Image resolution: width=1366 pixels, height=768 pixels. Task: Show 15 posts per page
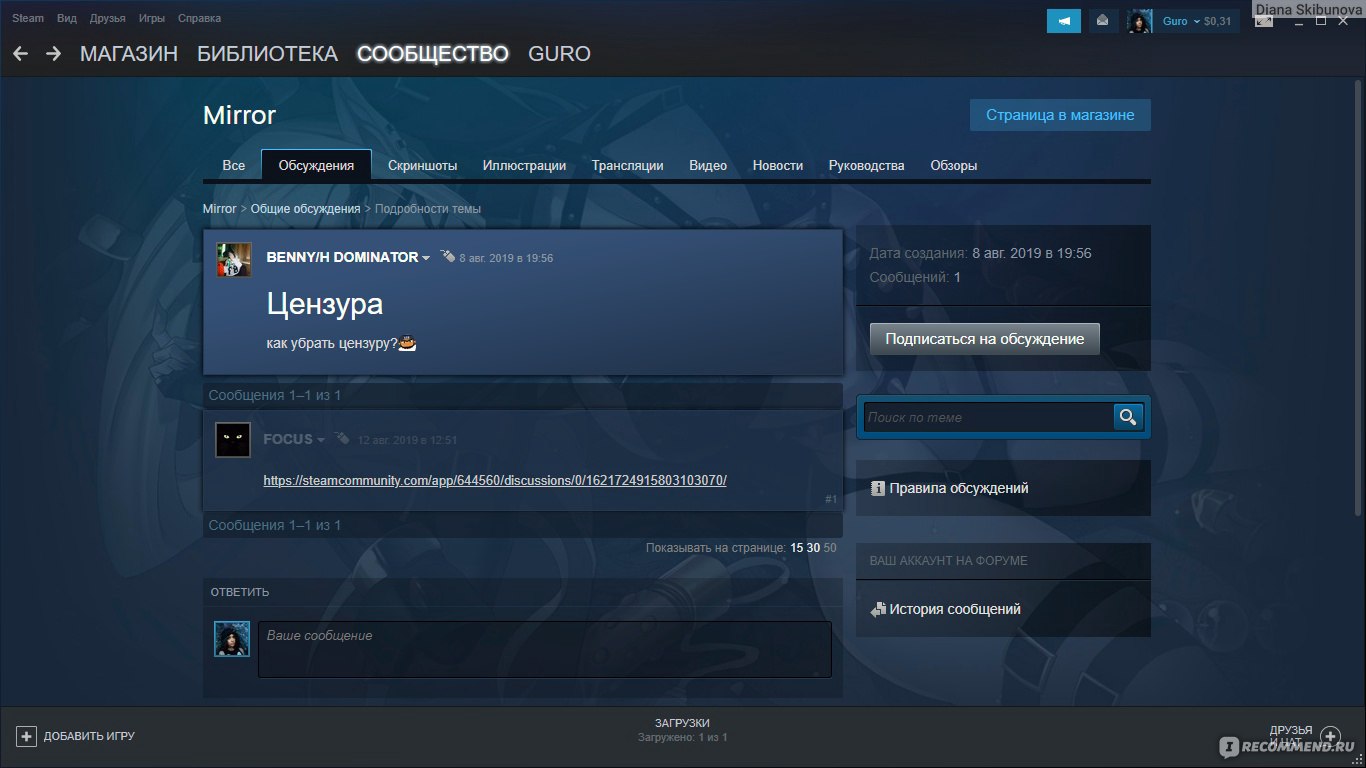[x=796, y=548]
